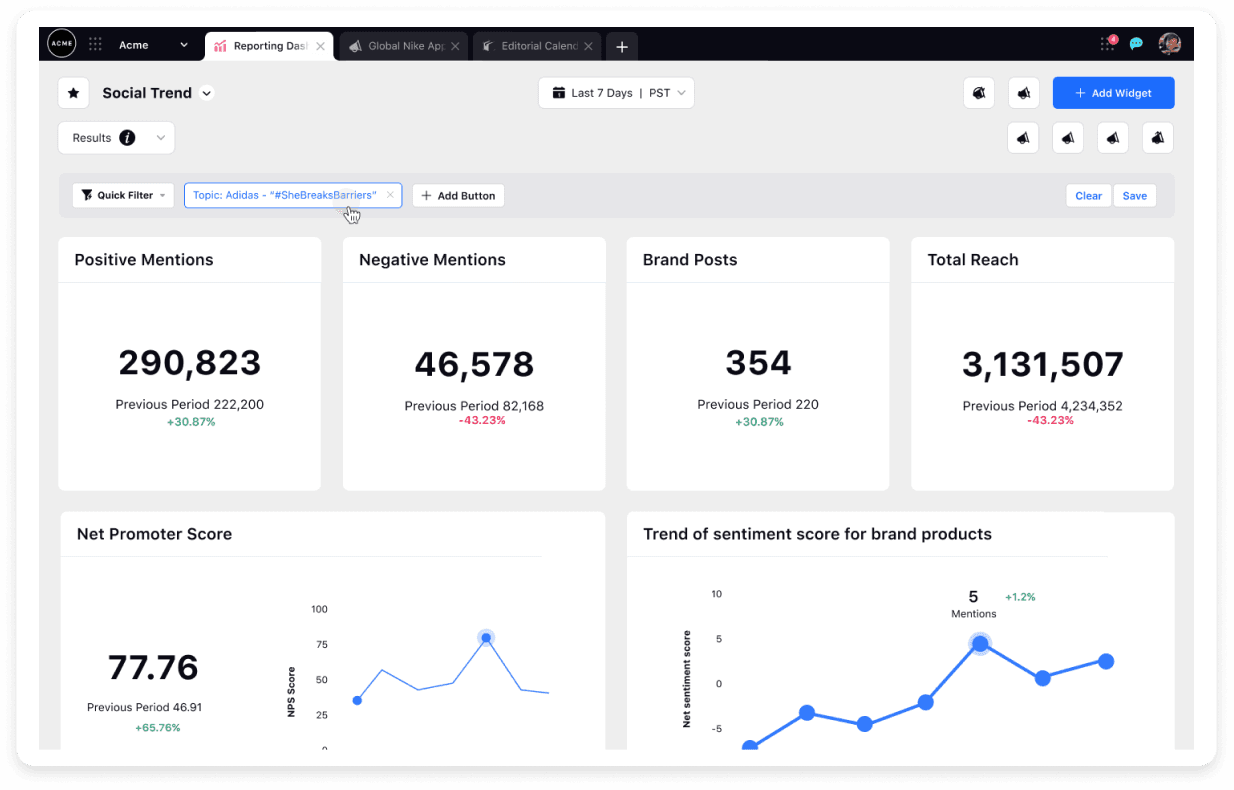The image size is (1234, 790).
Task: Click the leftmost megaphone icon in the second row
Action: 1022,137
